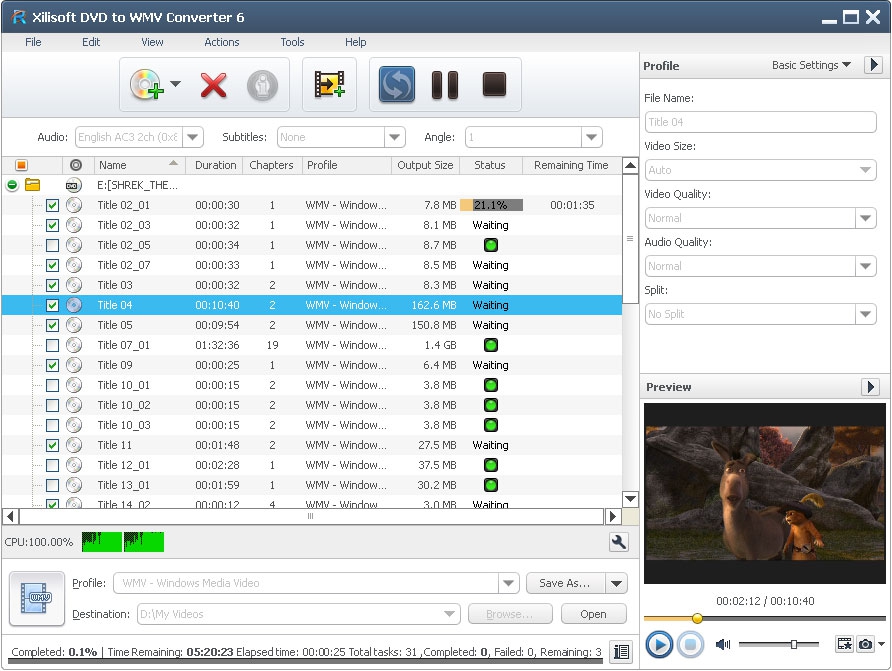This screenshot has width=892, height=671.
Task: Open the Basic Settings dropdown
Action: tap(811, 65)
